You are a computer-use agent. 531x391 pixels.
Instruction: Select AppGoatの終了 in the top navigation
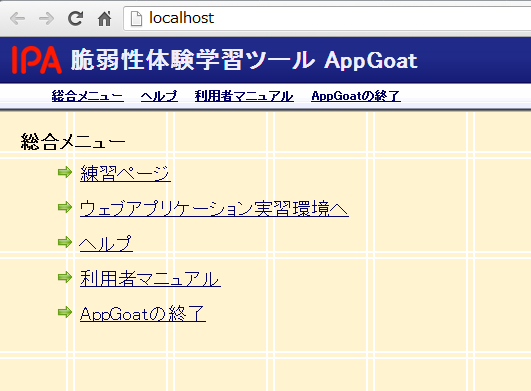point(356,96)
